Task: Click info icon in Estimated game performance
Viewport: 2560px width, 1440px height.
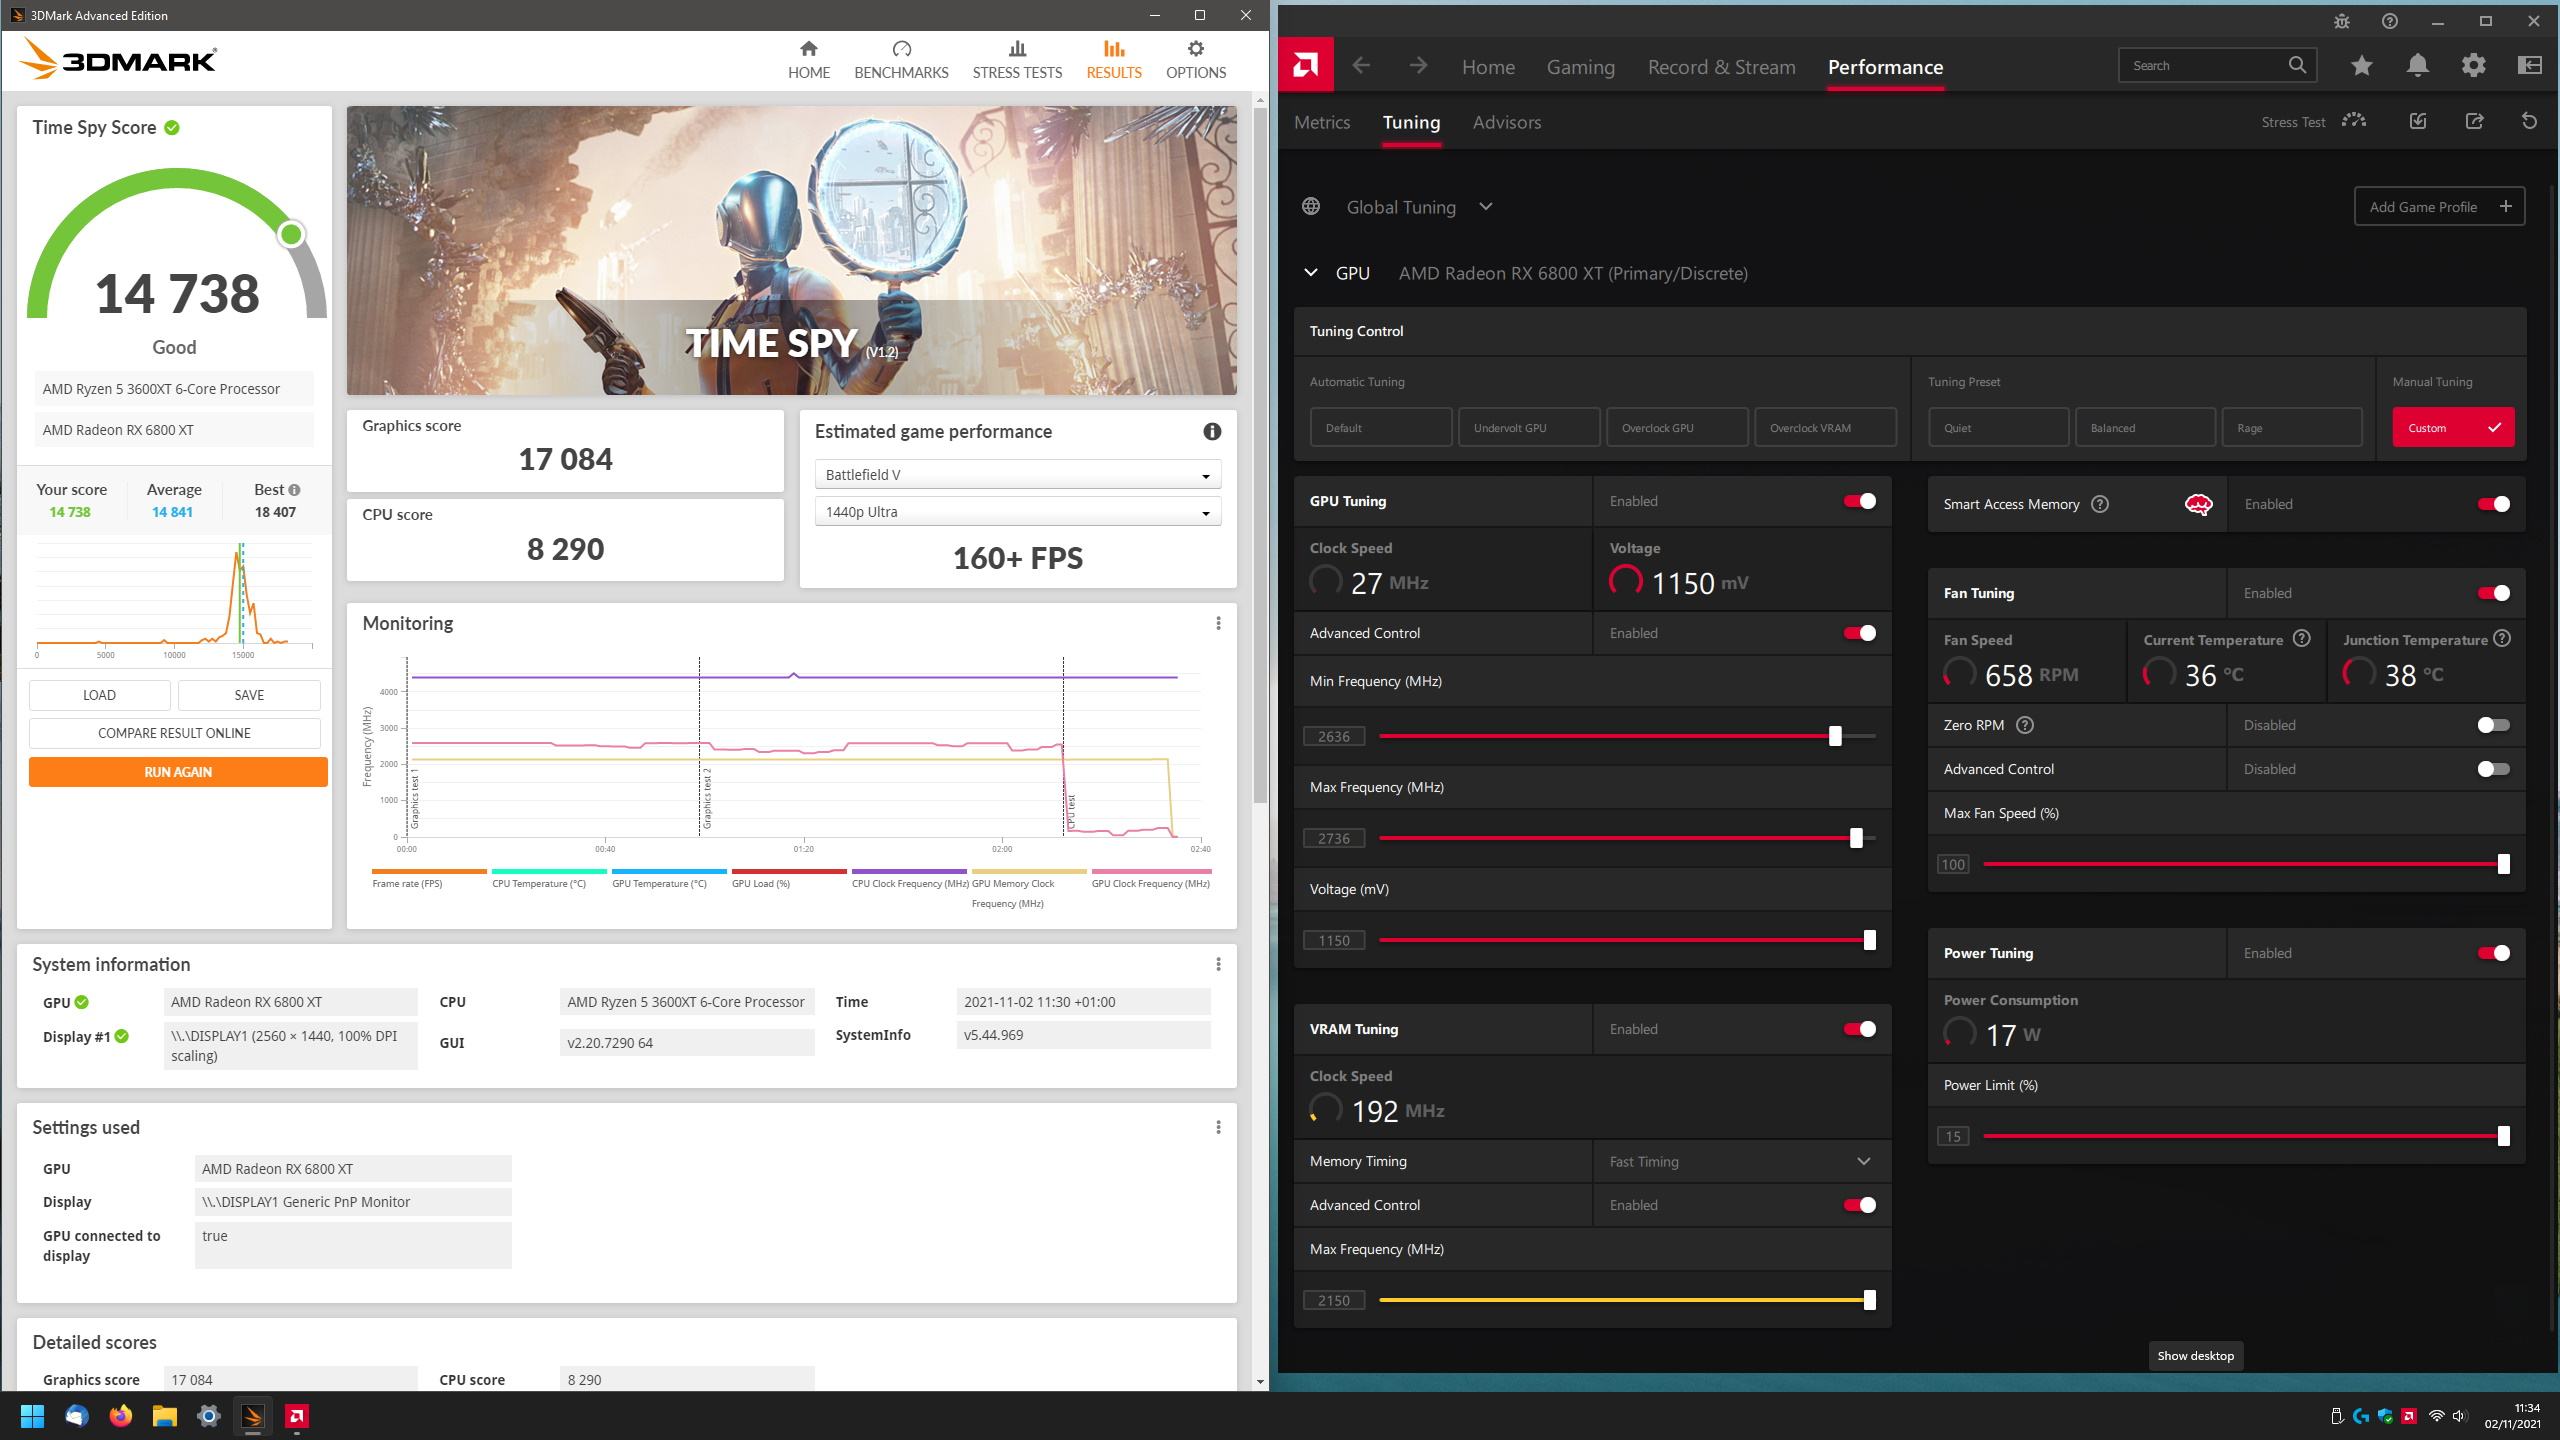Action: click(1212, 431)
